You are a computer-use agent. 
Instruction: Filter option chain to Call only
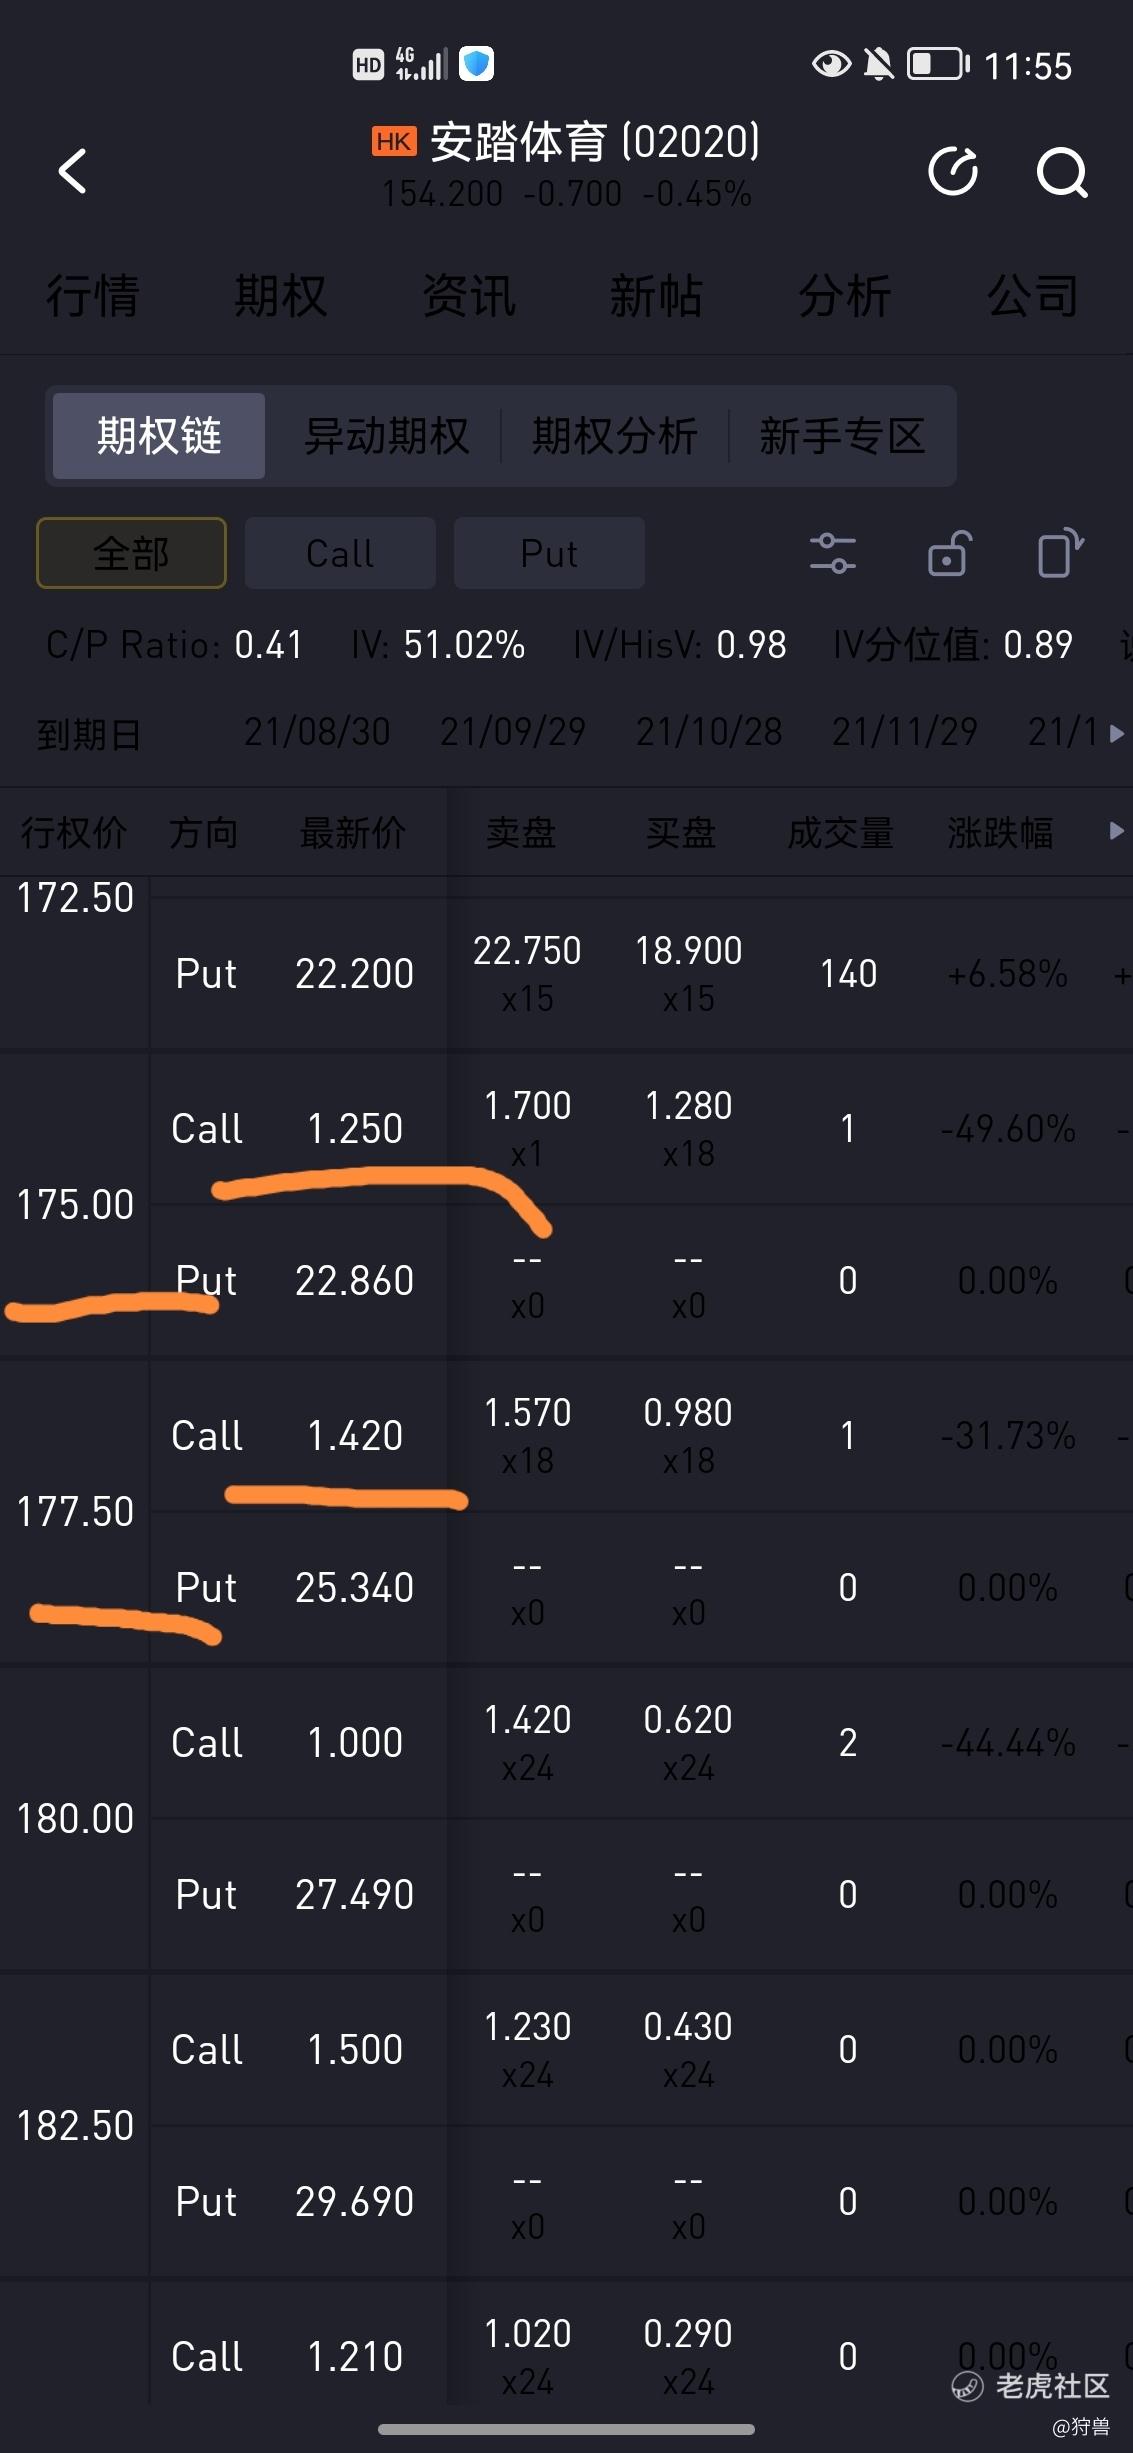pyautogui.click(x=340, y=553)
